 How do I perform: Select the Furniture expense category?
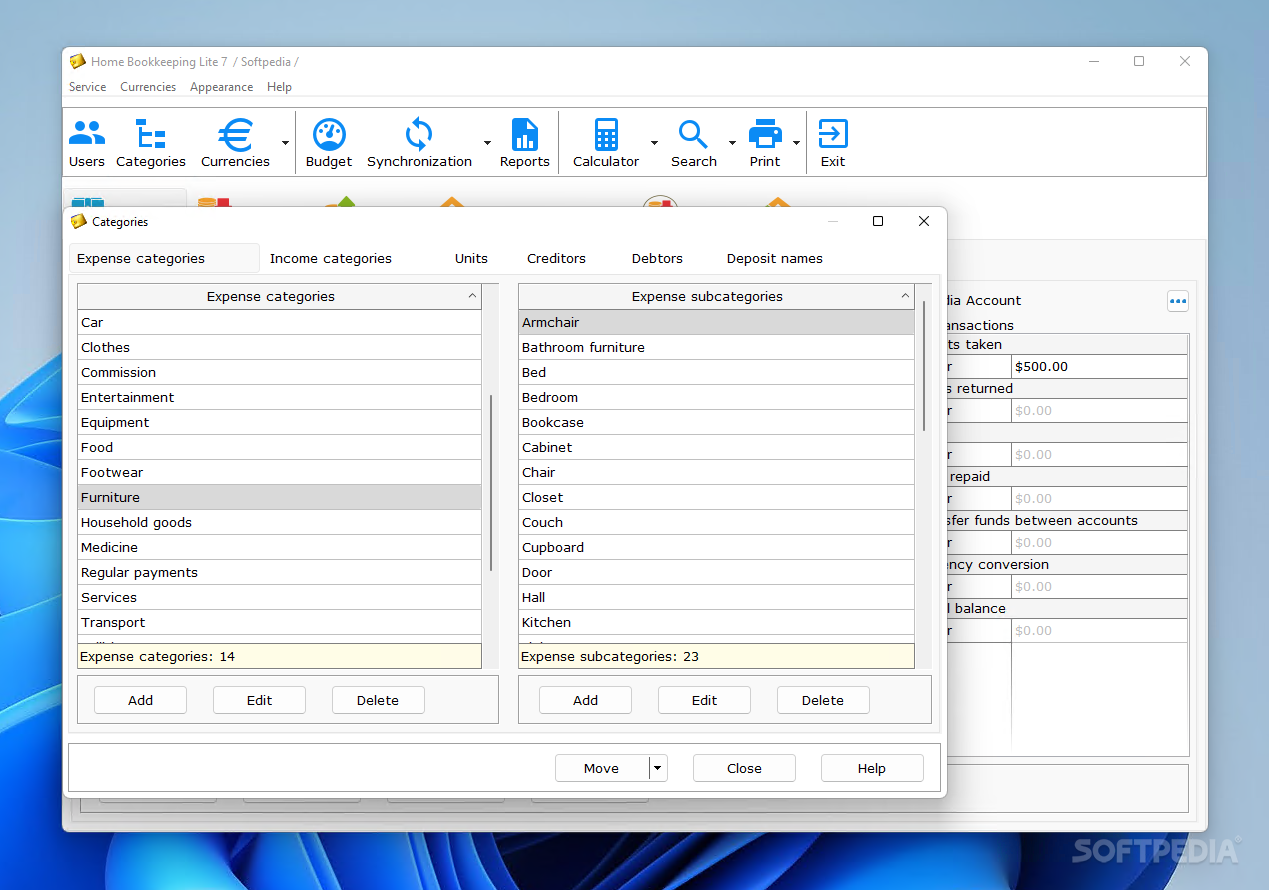point(279,497)
